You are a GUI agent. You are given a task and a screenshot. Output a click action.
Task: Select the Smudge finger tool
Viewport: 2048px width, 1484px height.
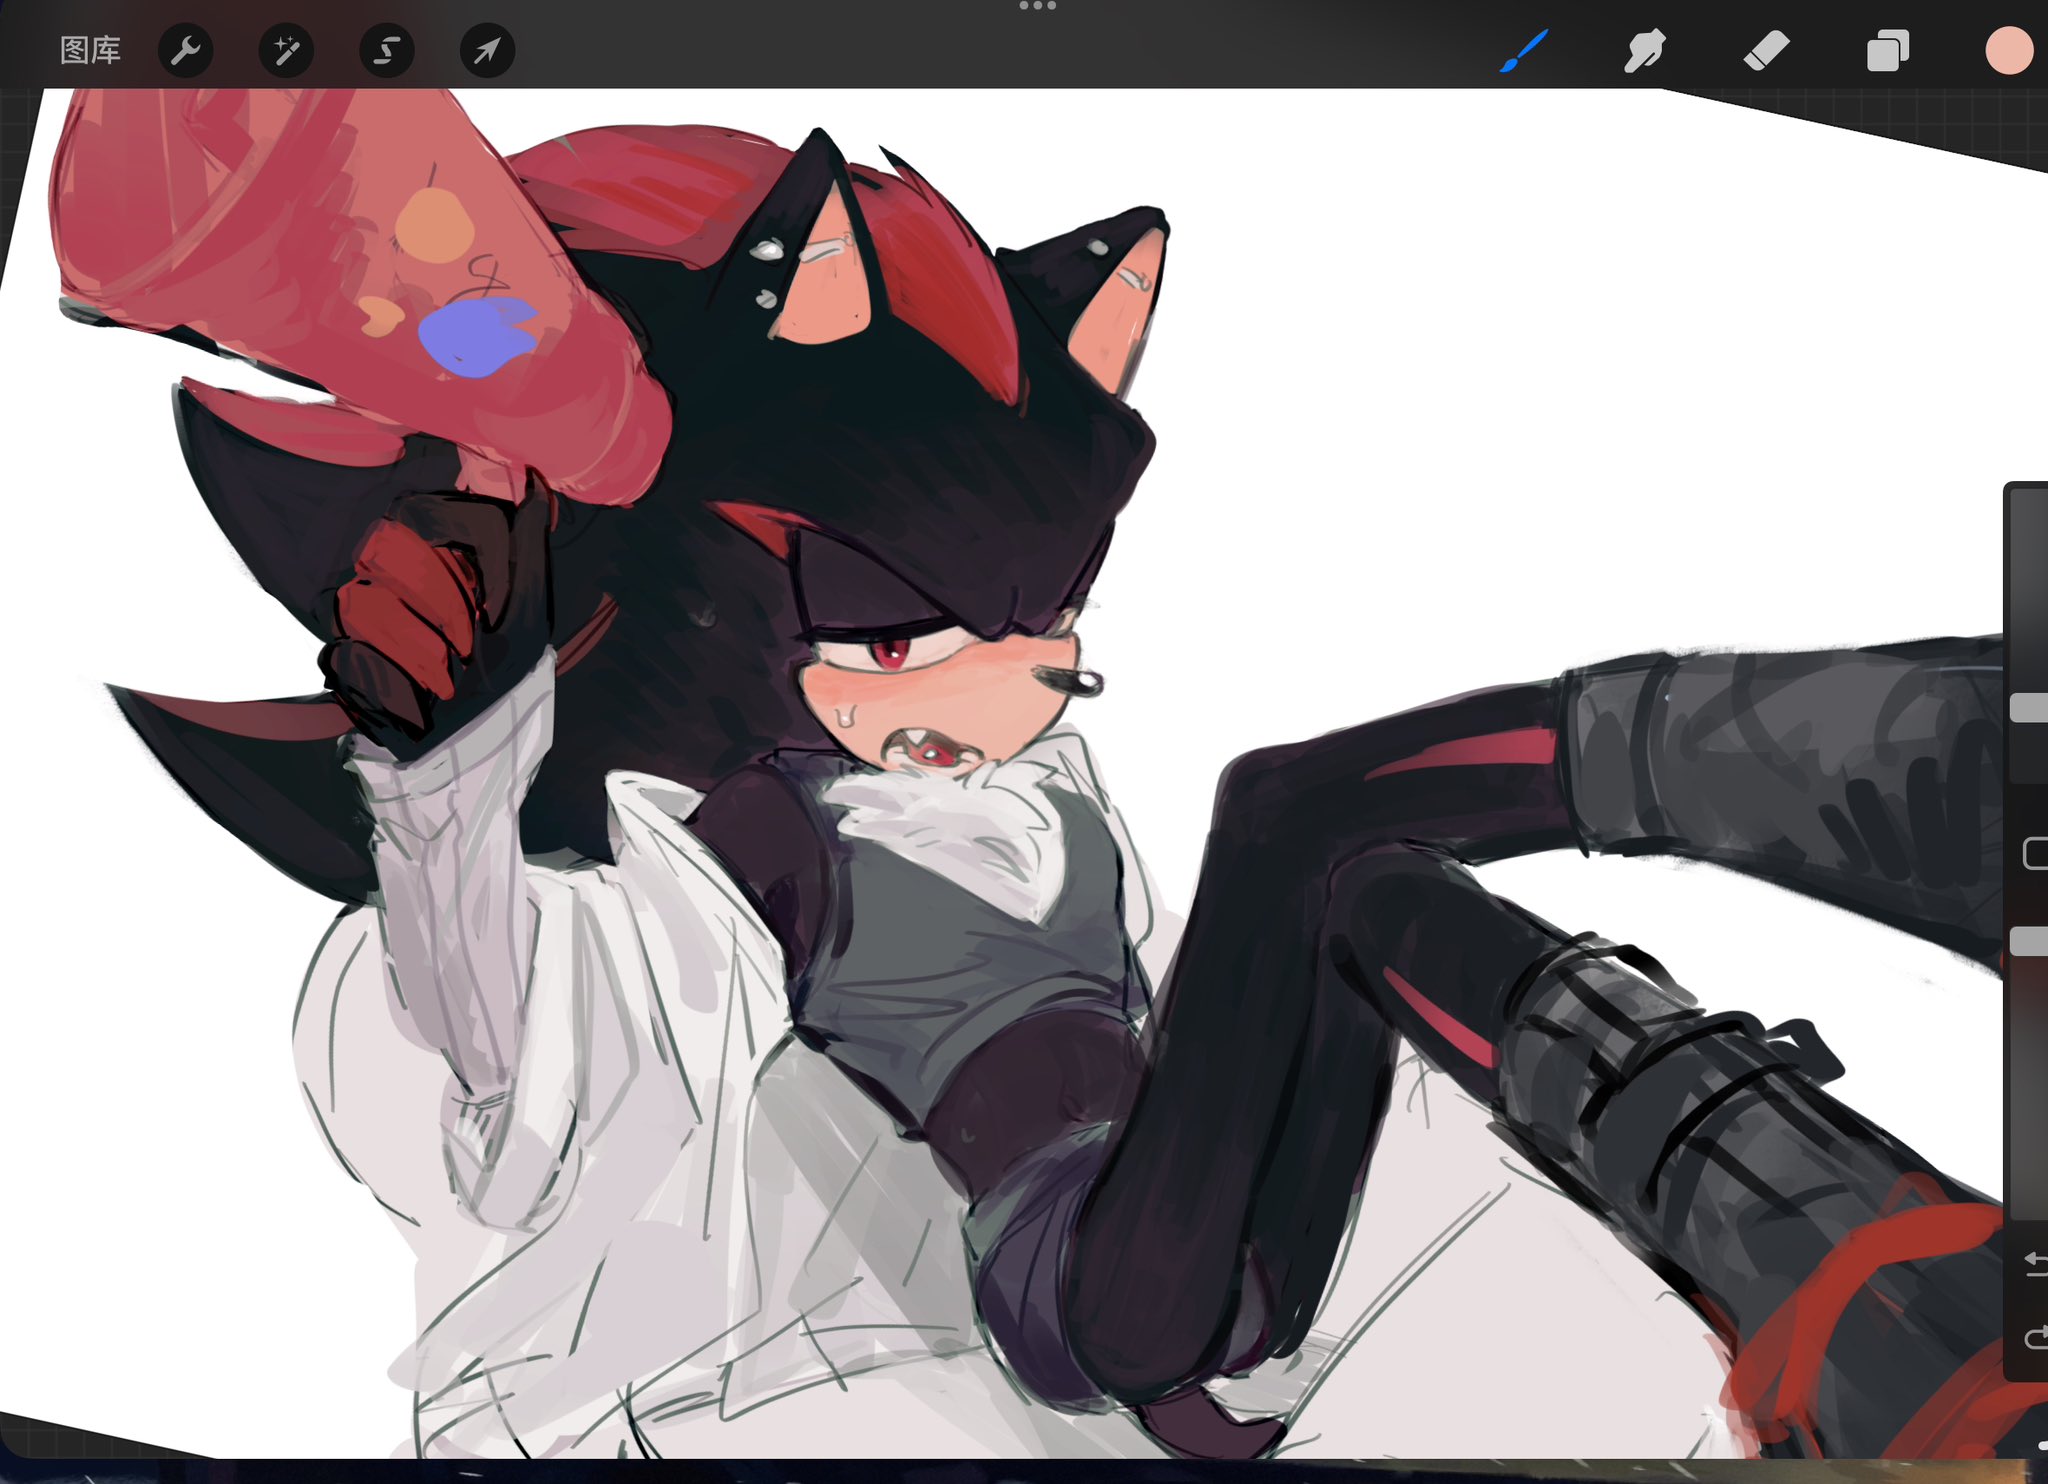1645,50
